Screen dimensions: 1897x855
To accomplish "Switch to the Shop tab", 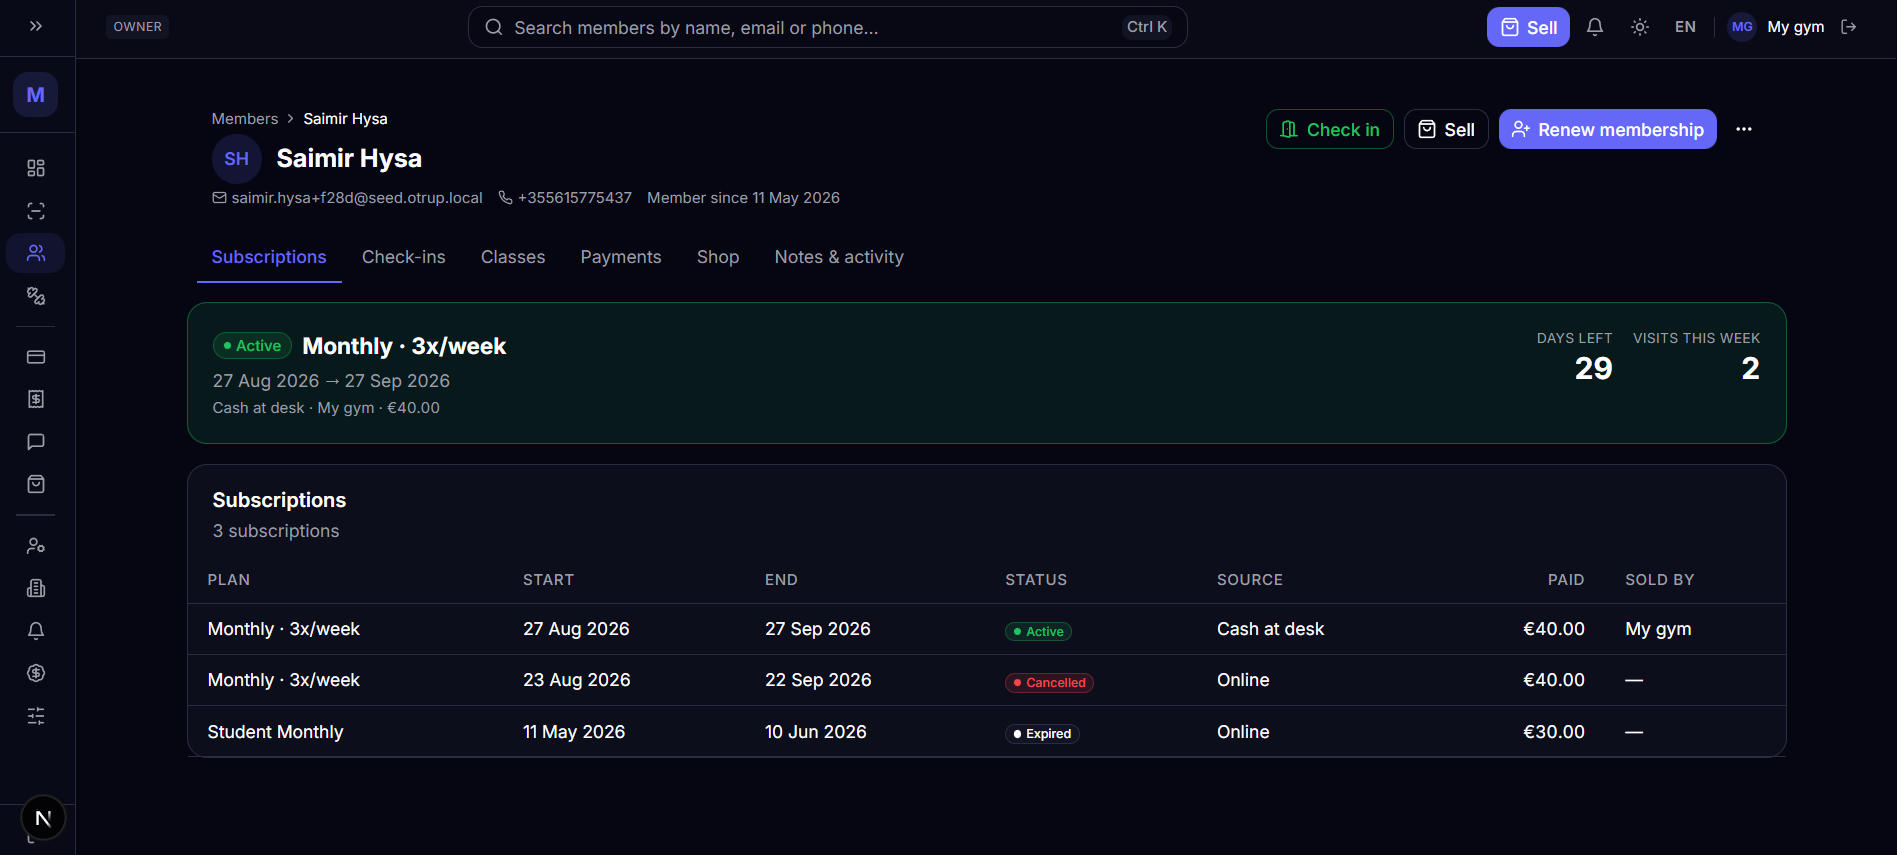I will (x=718, y=257).
